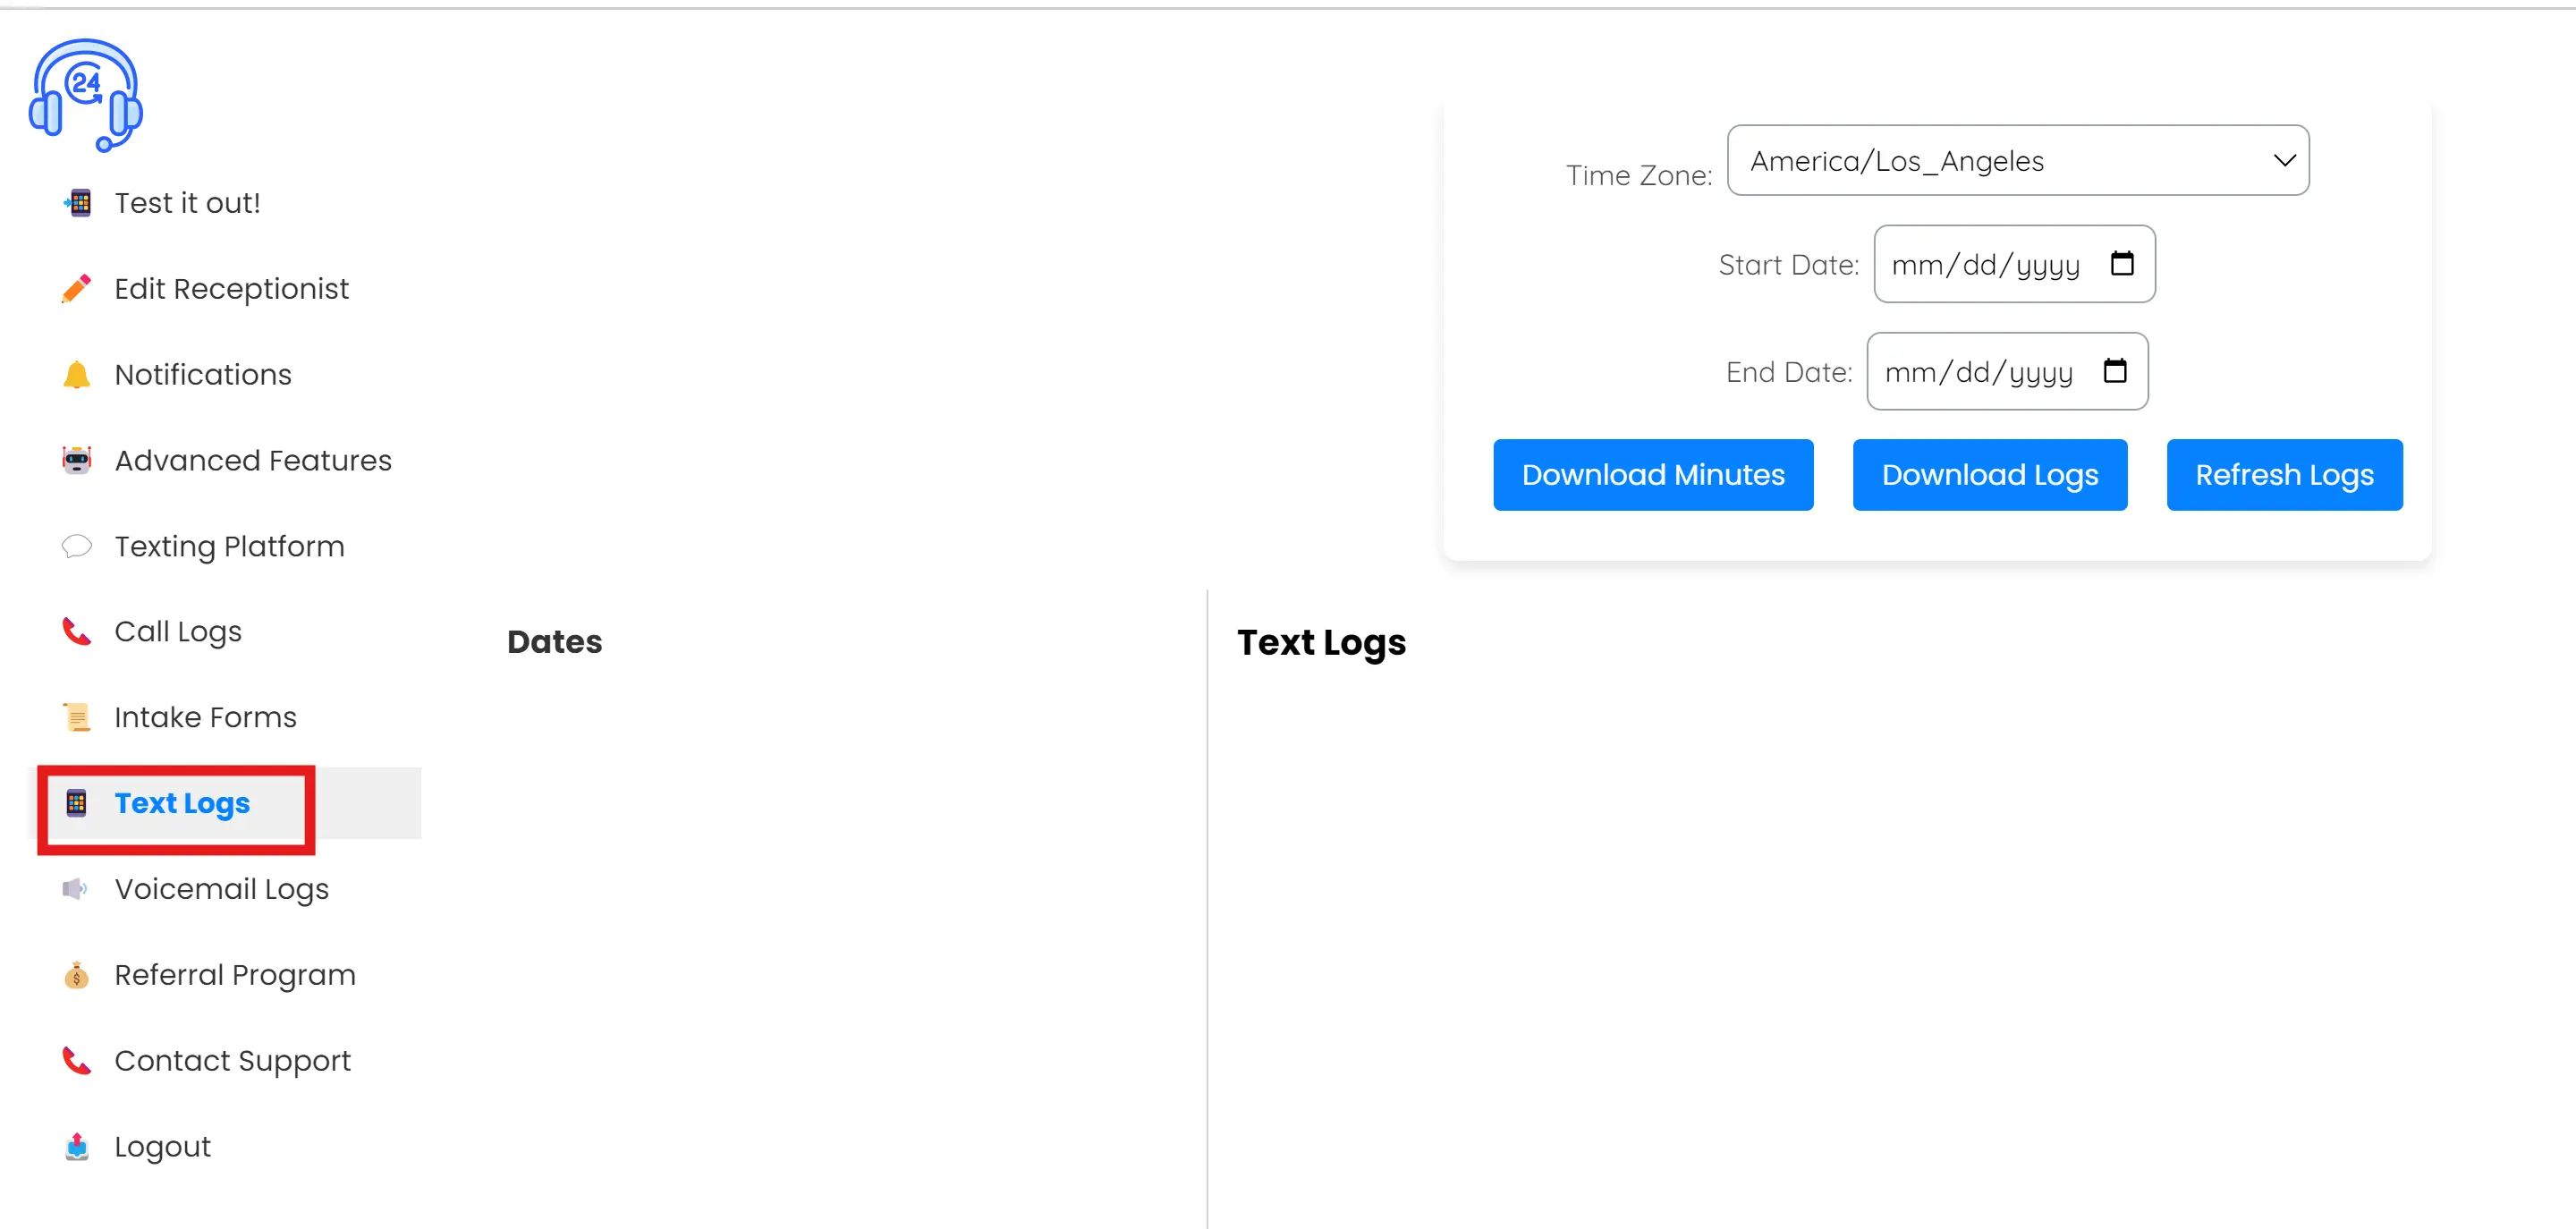
Task: Expand the Time Zone dropdown
Action: tap(2017, 161)
